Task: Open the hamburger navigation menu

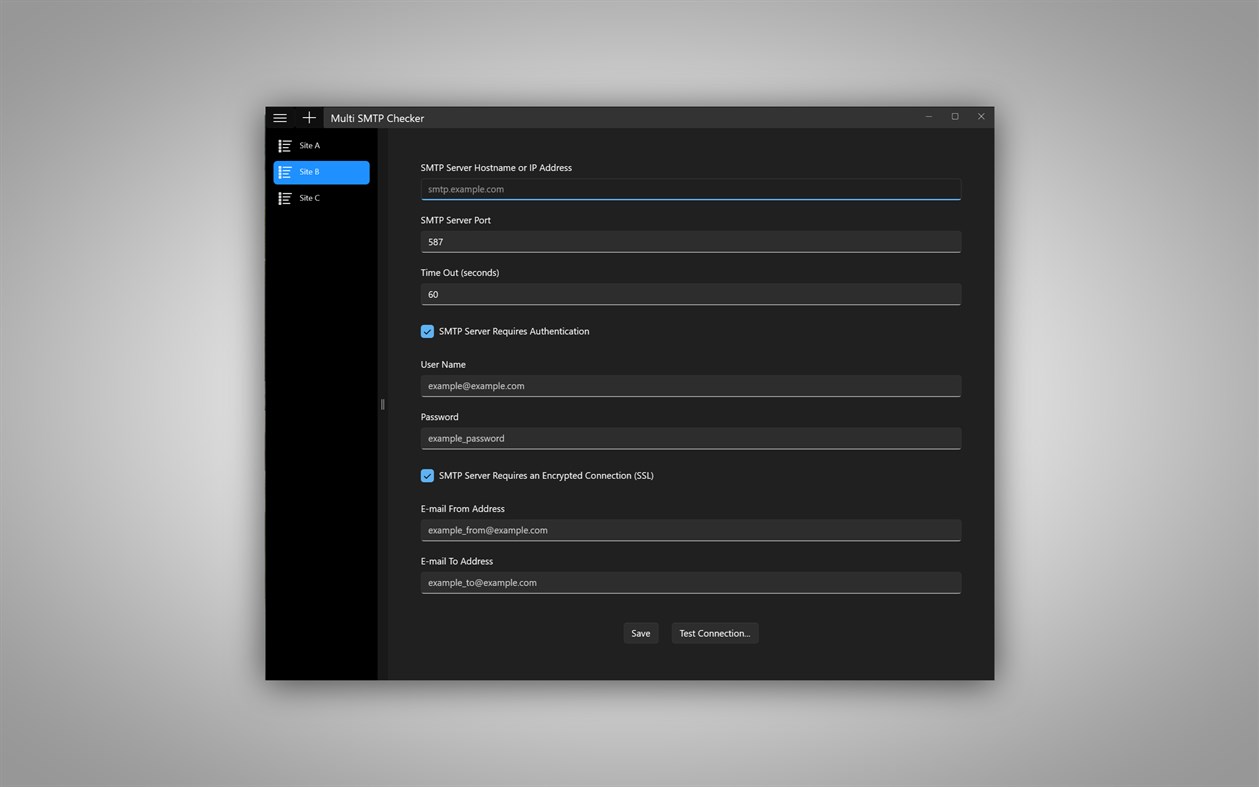Action: [280, 117]
